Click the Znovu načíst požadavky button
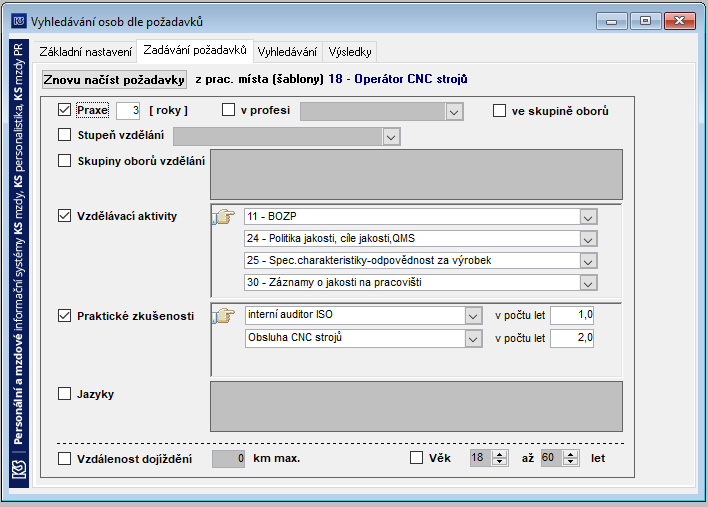The width and height of the screenshot is (708, 507). point(114,79)
